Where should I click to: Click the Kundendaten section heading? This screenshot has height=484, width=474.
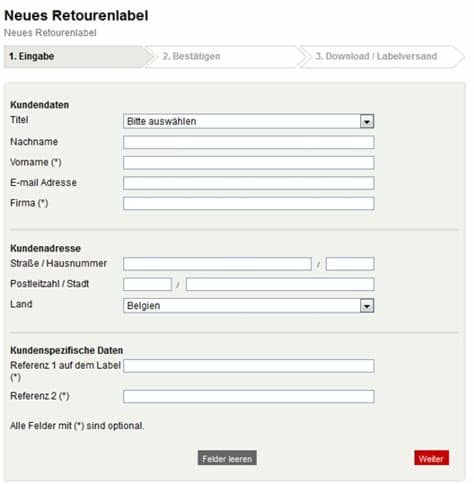tap(39, 105)
